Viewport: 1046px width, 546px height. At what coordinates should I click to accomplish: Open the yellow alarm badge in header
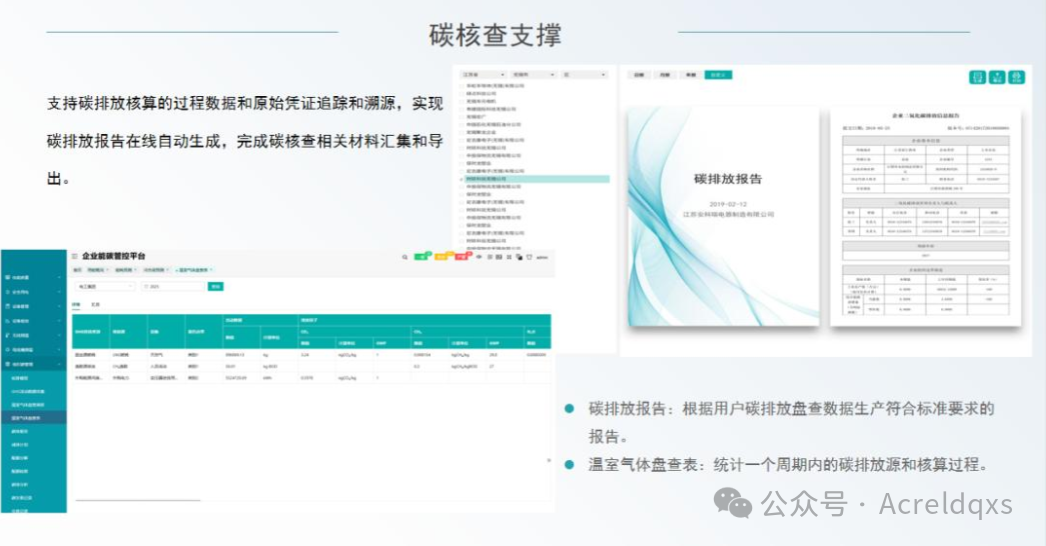pyautogui.click(x=443, y=256)
